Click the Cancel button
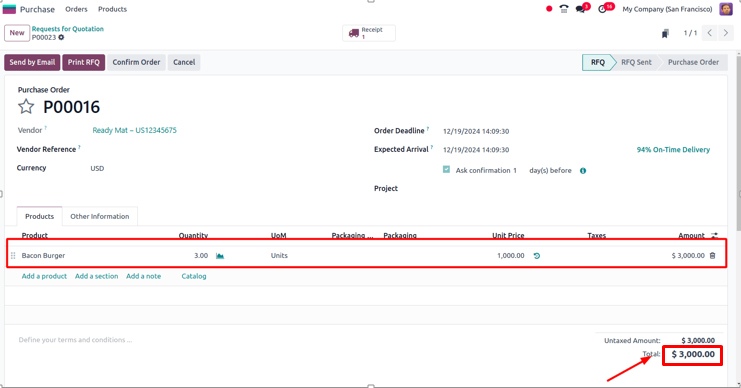741x388 pixels. 184,62
